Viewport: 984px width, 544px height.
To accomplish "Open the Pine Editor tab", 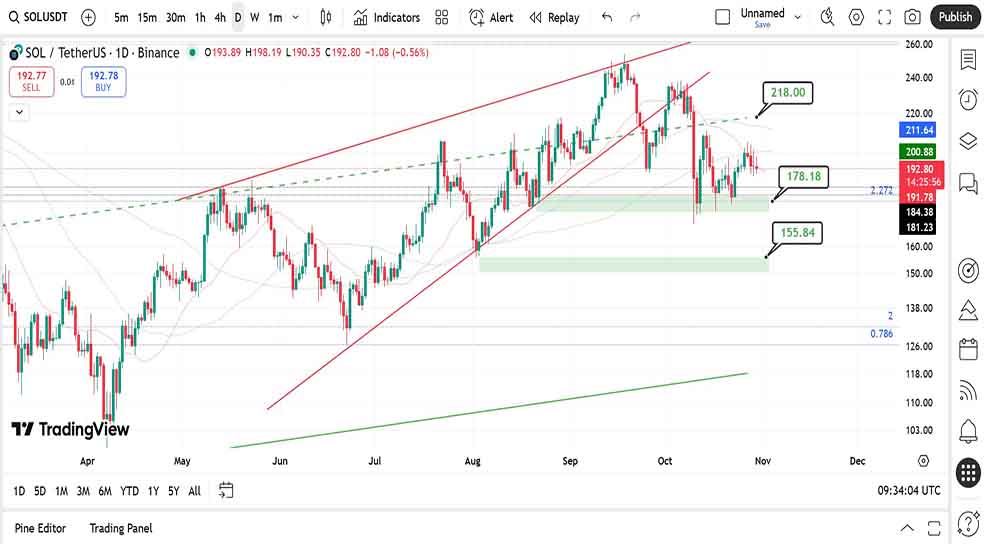I will 41,528.
